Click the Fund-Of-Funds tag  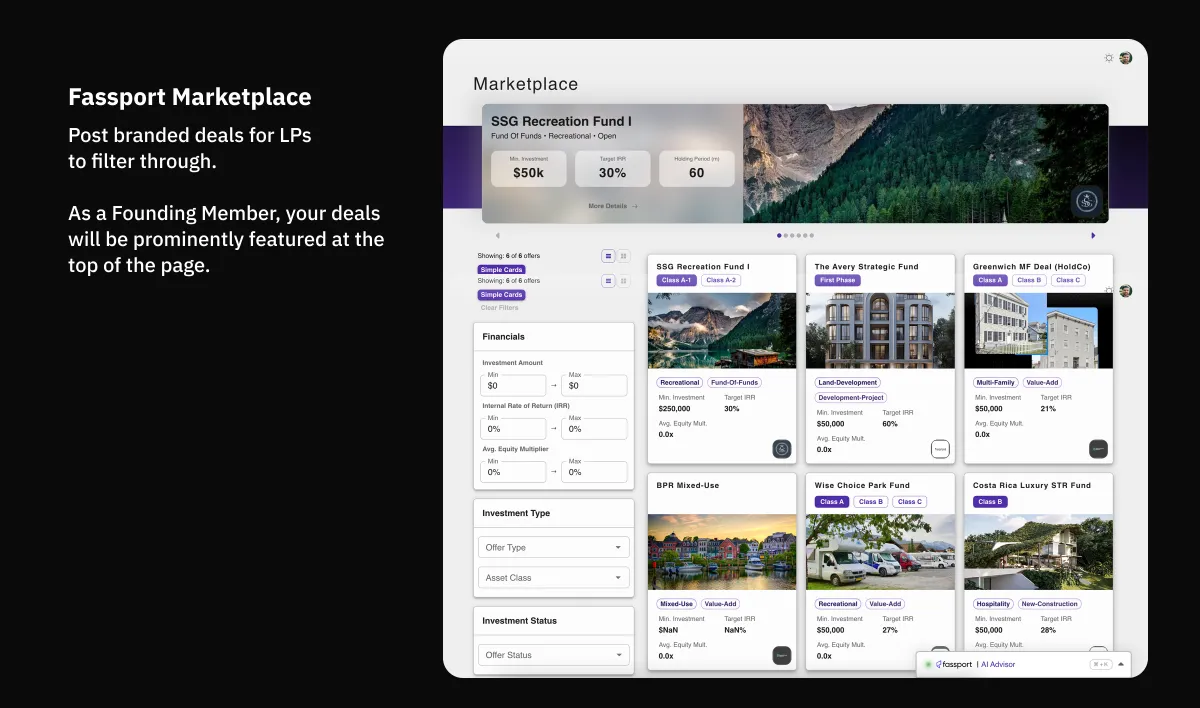734,382
